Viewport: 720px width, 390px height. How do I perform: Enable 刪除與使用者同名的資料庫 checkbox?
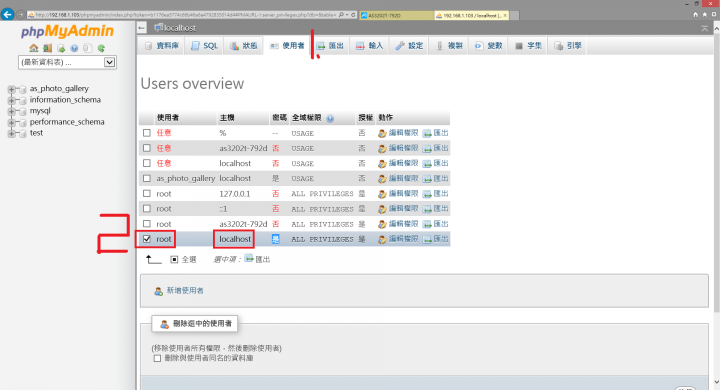tap(157, 358)
